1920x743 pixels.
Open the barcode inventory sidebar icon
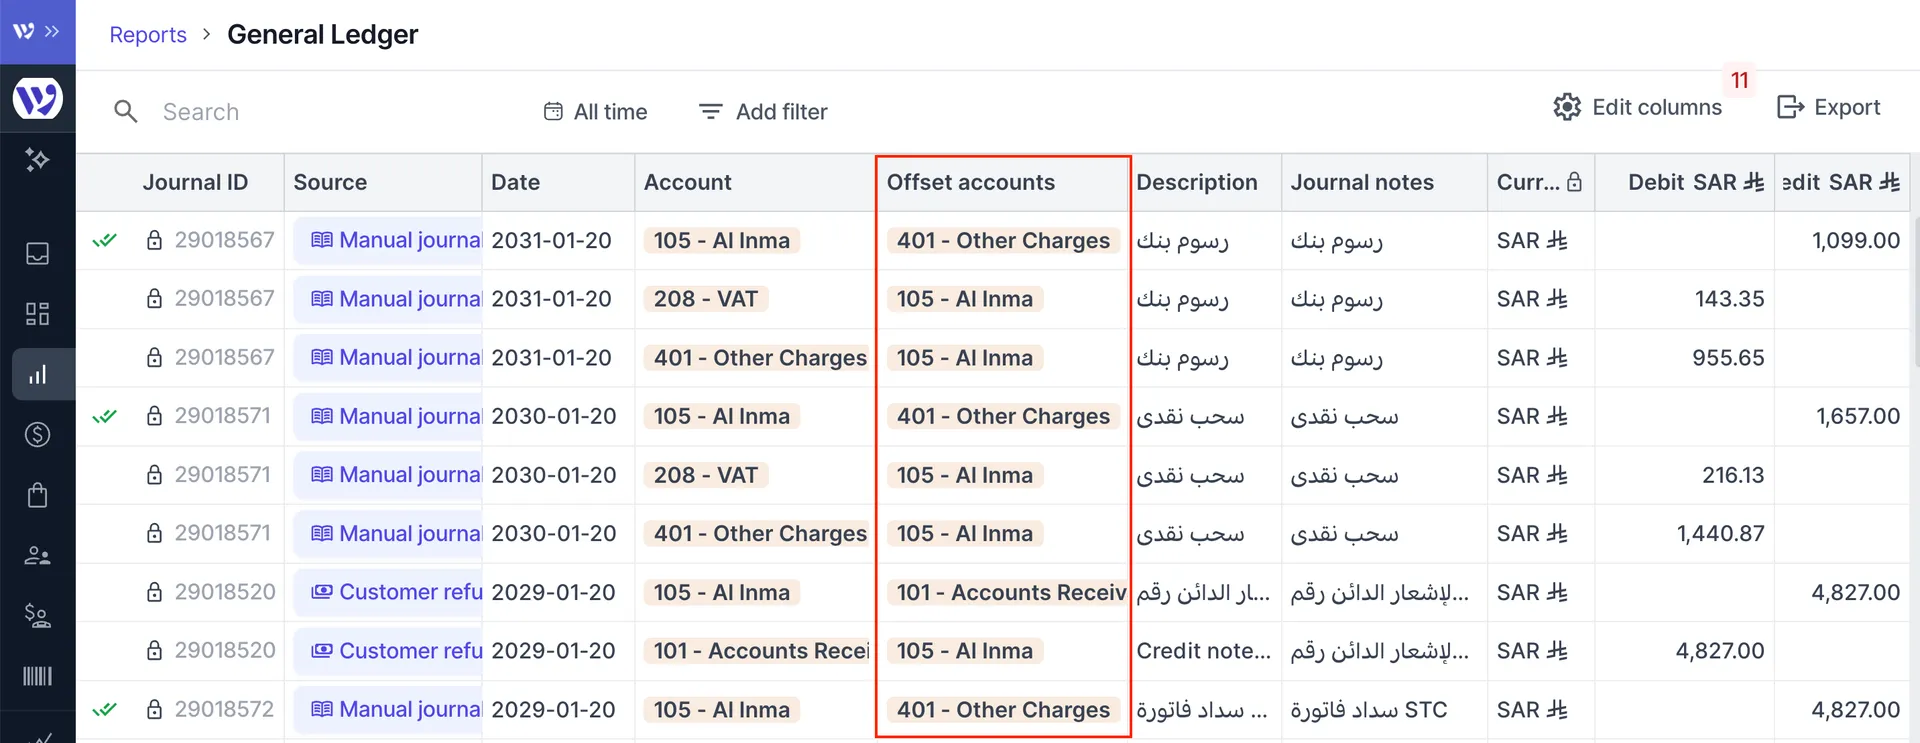tap(37, 677)
